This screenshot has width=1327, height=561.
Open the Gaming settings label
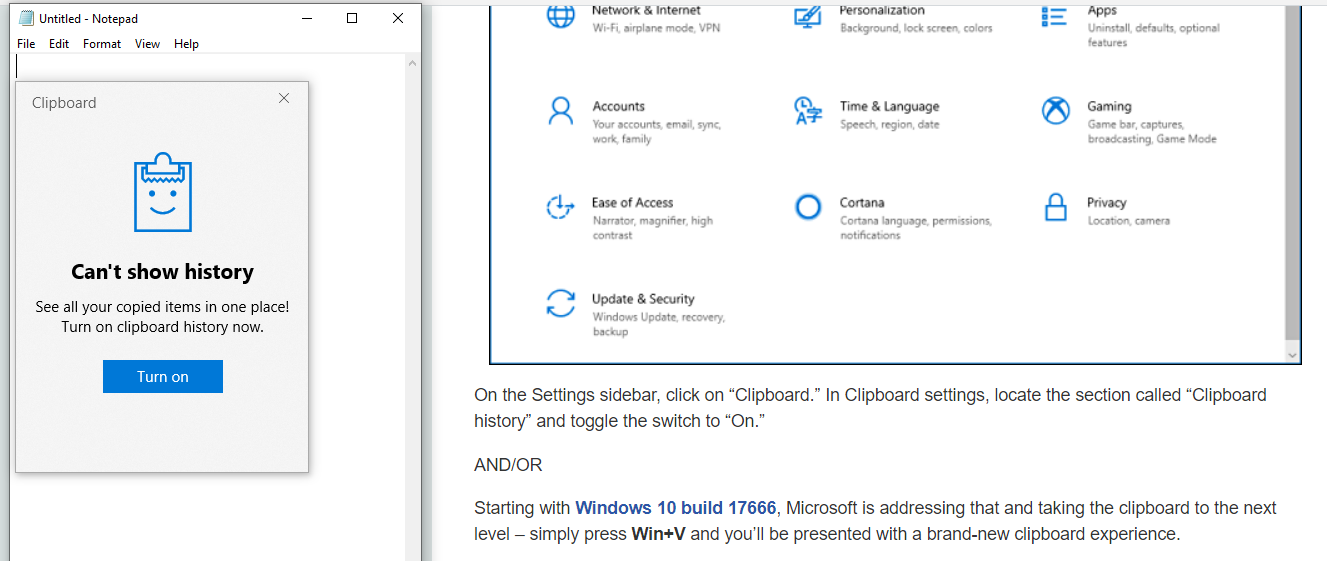(x=1109, y=106)
